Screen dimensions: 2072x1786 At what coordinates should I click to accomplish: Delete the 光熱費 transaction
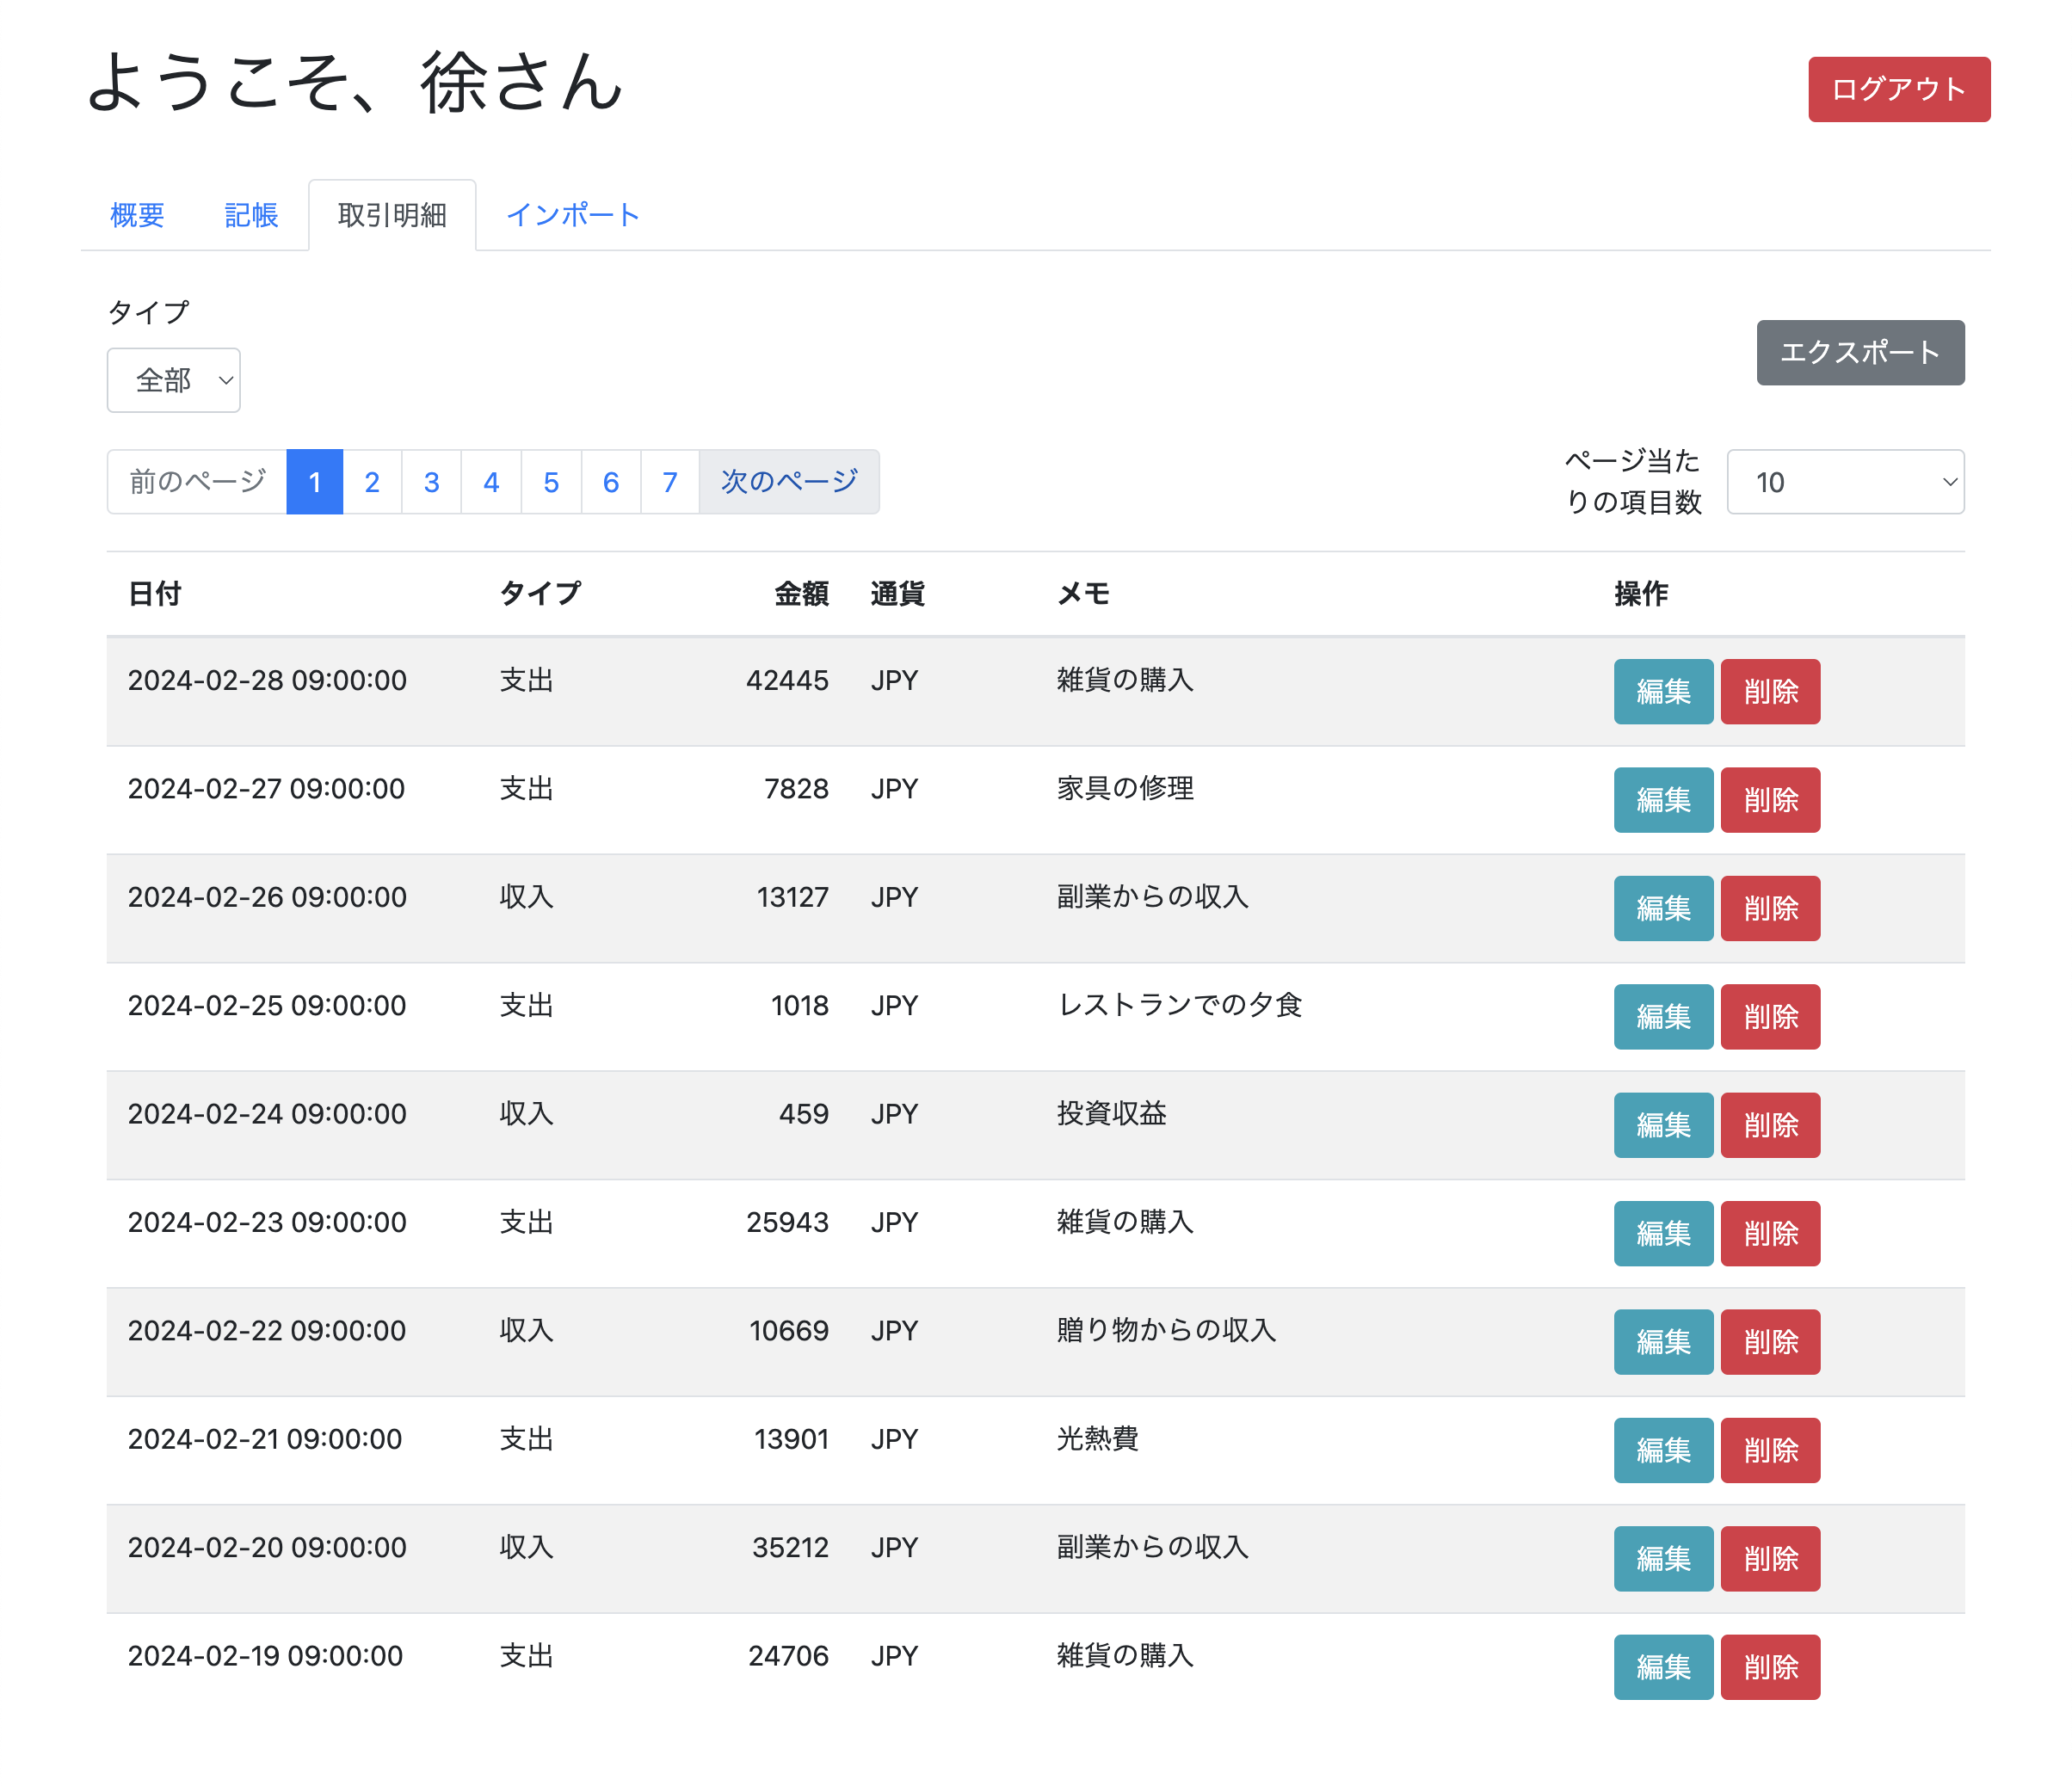tap(1770, 1450)
